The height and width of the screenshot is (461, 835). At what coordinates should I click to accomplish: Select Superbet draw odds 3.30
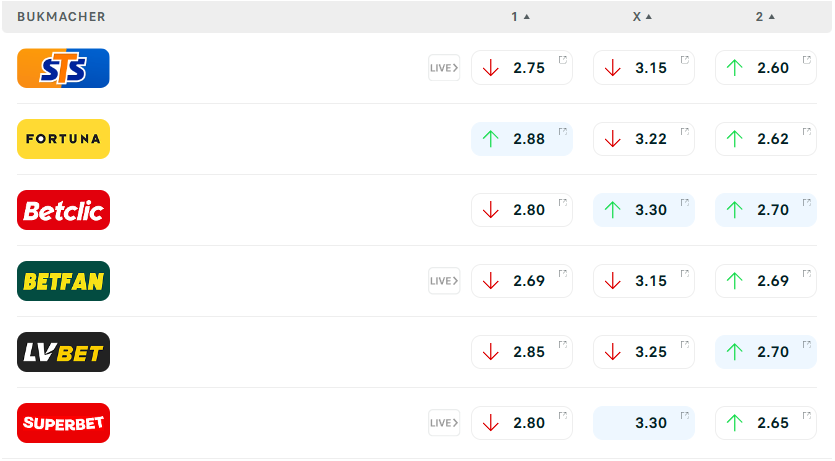(x=643, y=423)
